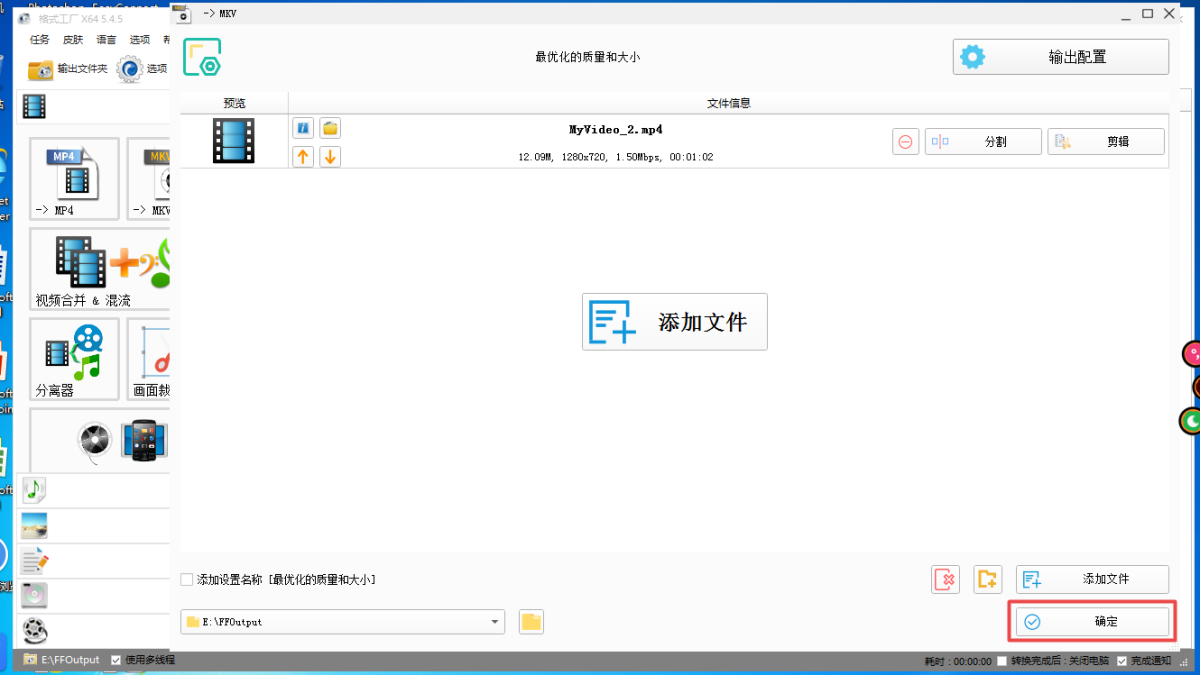Open 输出配置 settings

[1060, 57]
